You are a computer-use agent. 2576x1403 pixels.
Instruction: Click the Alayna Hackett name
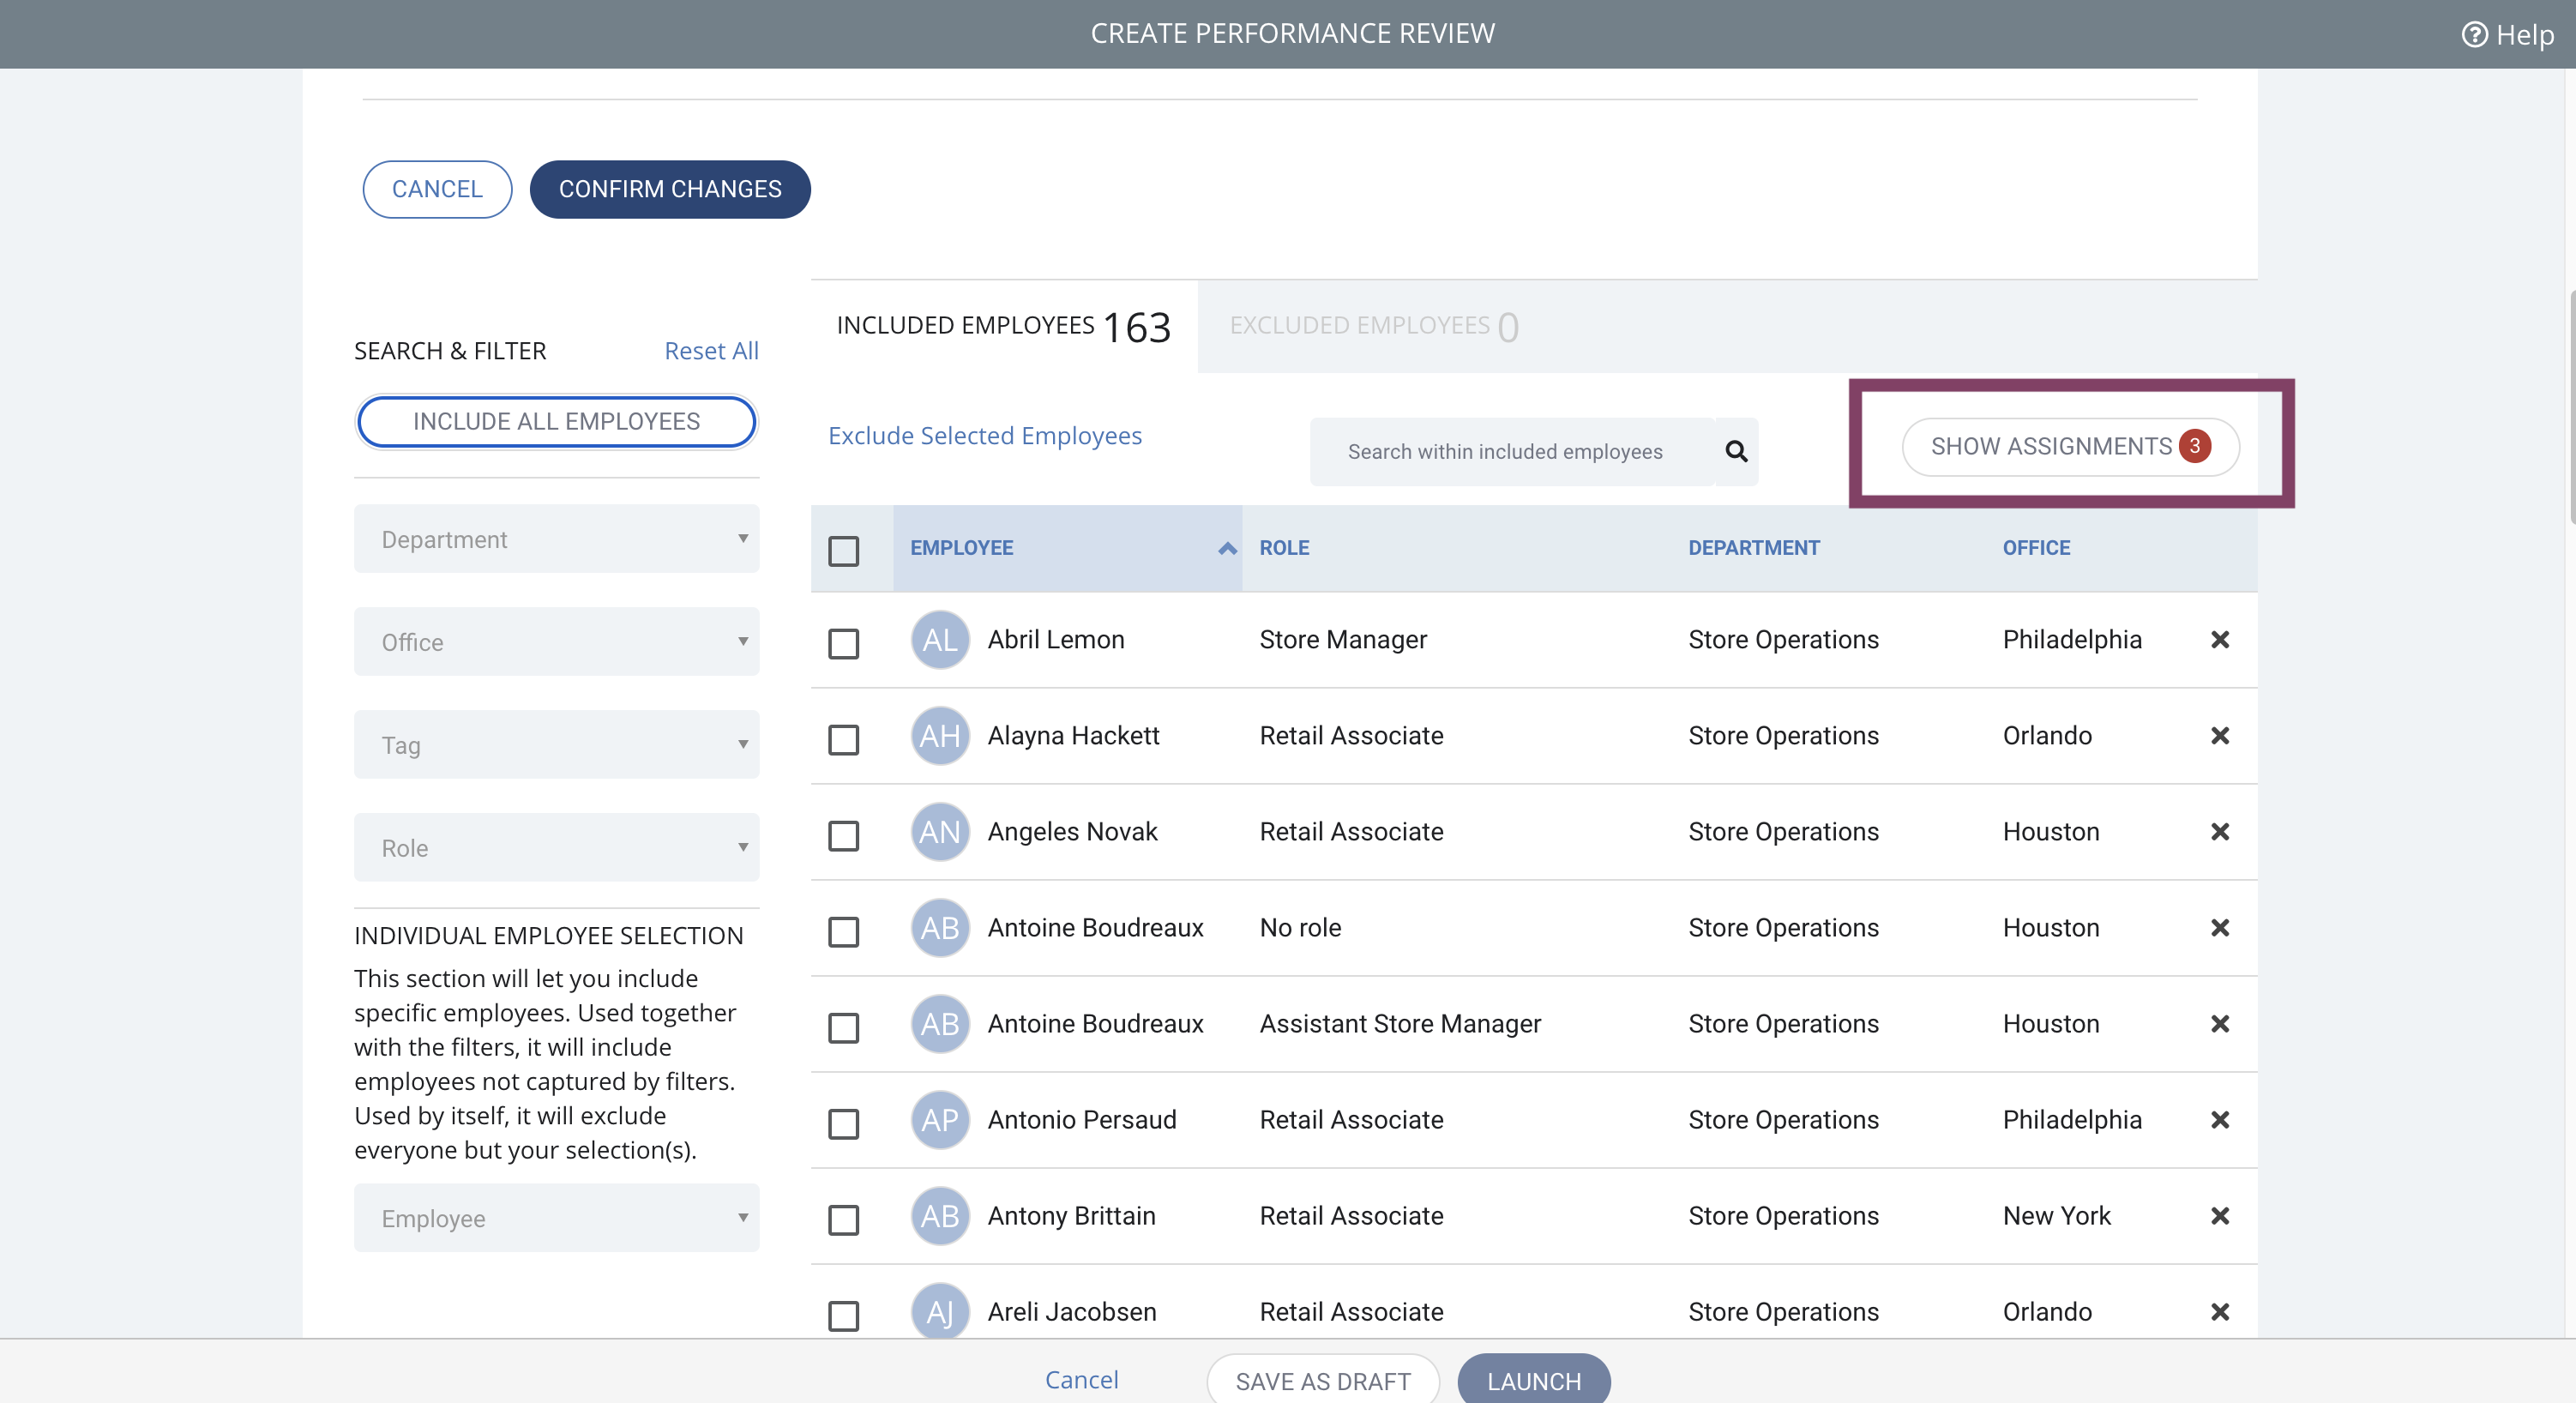coord(1073,736)
